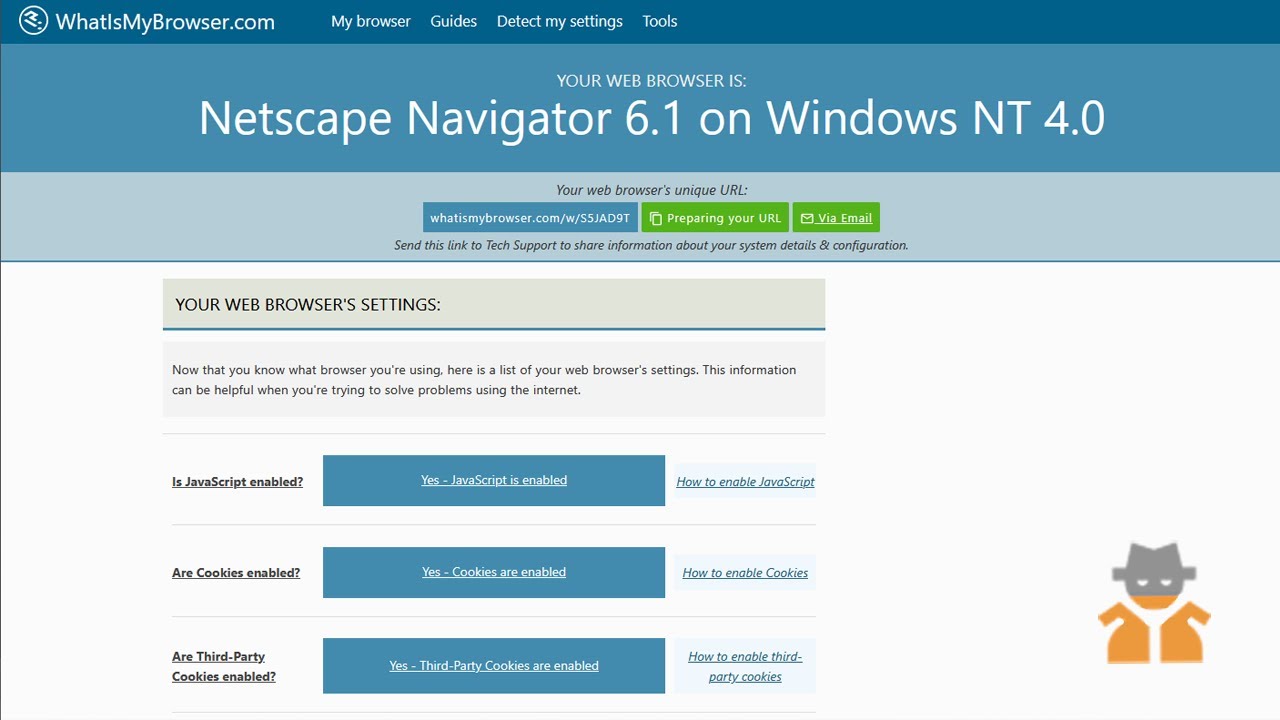Click the WhatIsMyBrowser logo icon
The image size is (1280, 720).
coord(33,21)
